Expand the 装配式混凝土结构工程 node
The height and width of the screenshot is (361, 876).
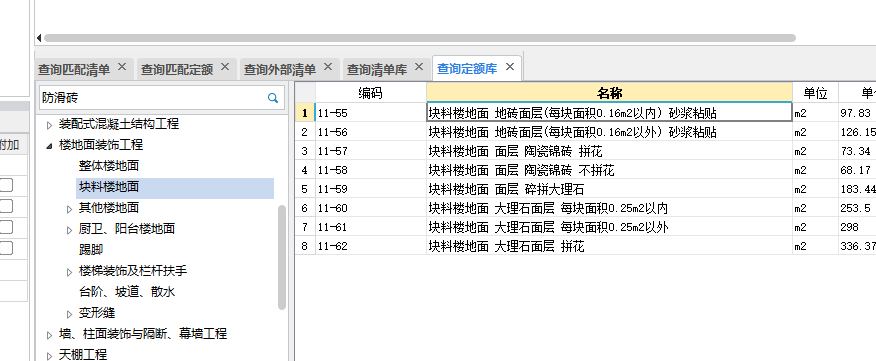[49, 125]
